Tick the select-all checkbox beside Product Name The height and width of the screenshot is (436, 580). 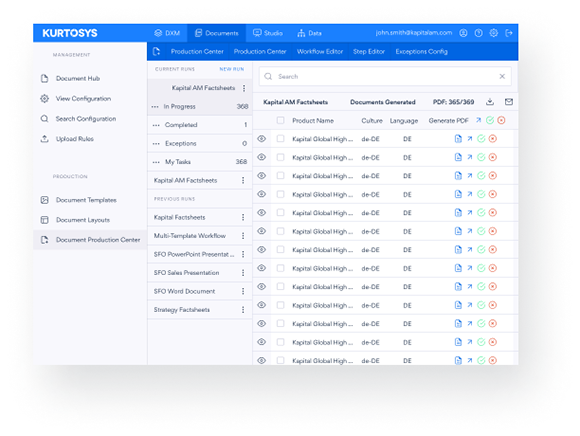coord(280,120)
